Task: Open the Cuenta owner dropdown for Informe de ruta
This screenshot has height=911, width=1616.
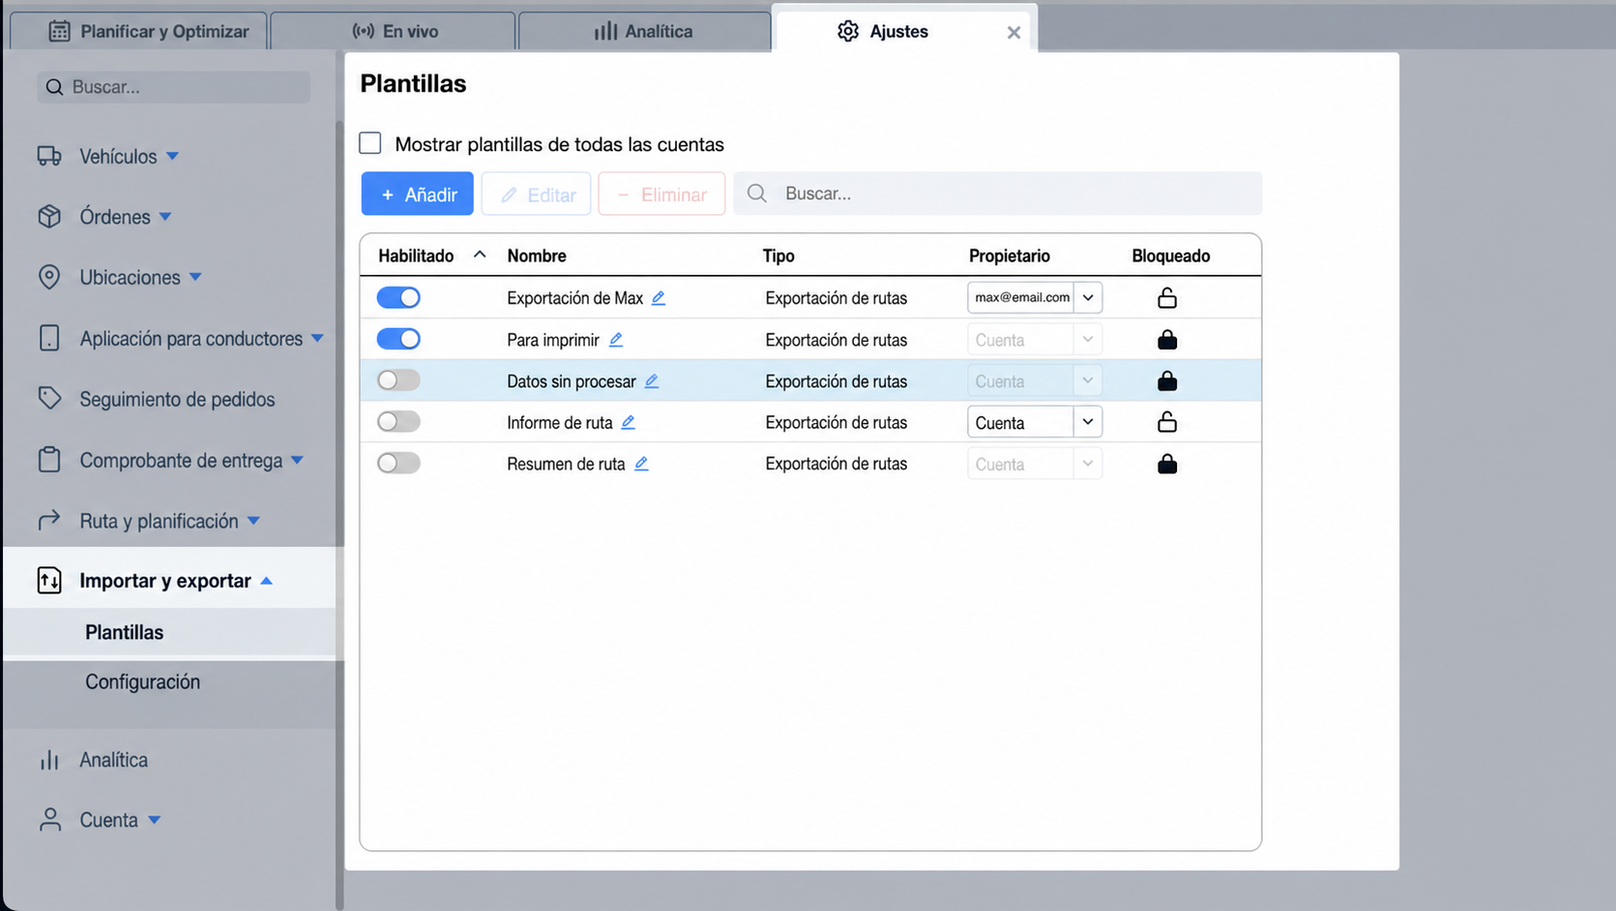Action: click(1088, 422)
